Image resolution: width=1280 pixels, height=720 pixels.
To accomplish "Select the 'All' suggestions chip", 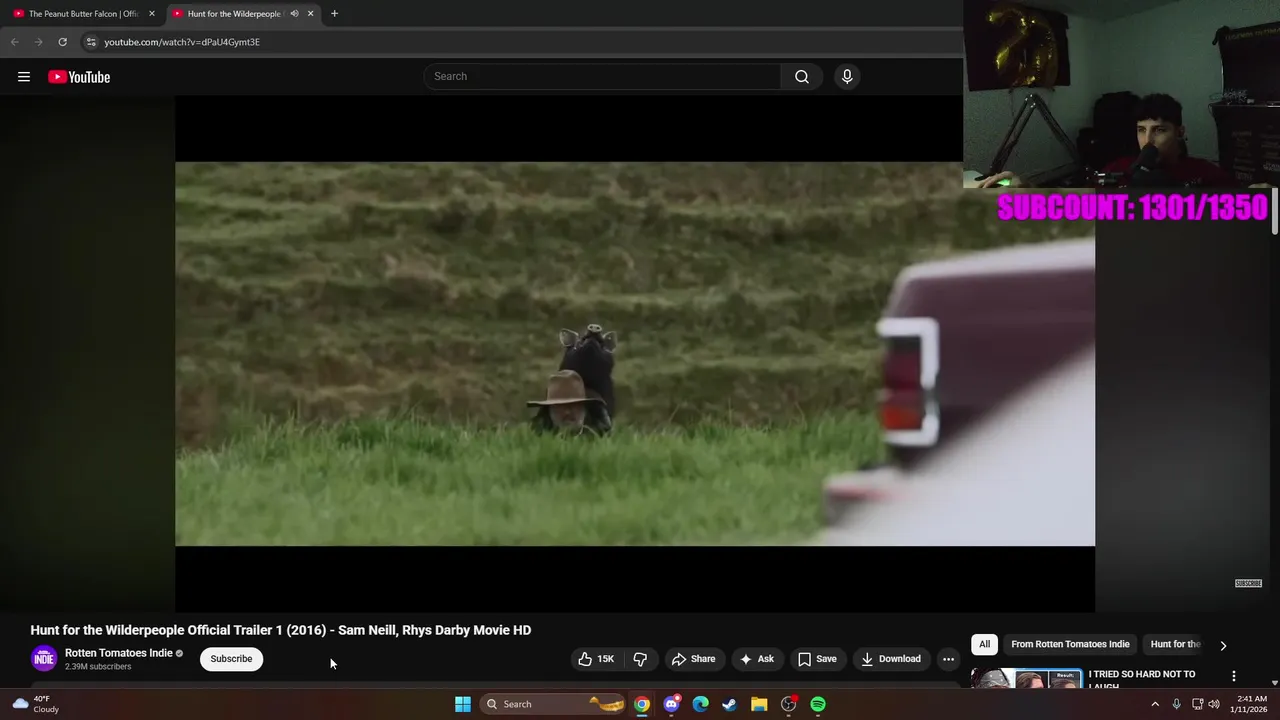I will point(984,645).
